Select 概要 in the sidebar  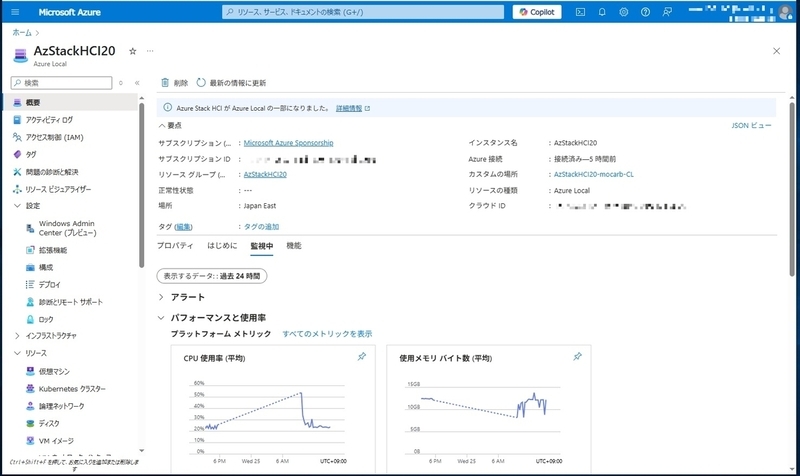click(70, 103)
